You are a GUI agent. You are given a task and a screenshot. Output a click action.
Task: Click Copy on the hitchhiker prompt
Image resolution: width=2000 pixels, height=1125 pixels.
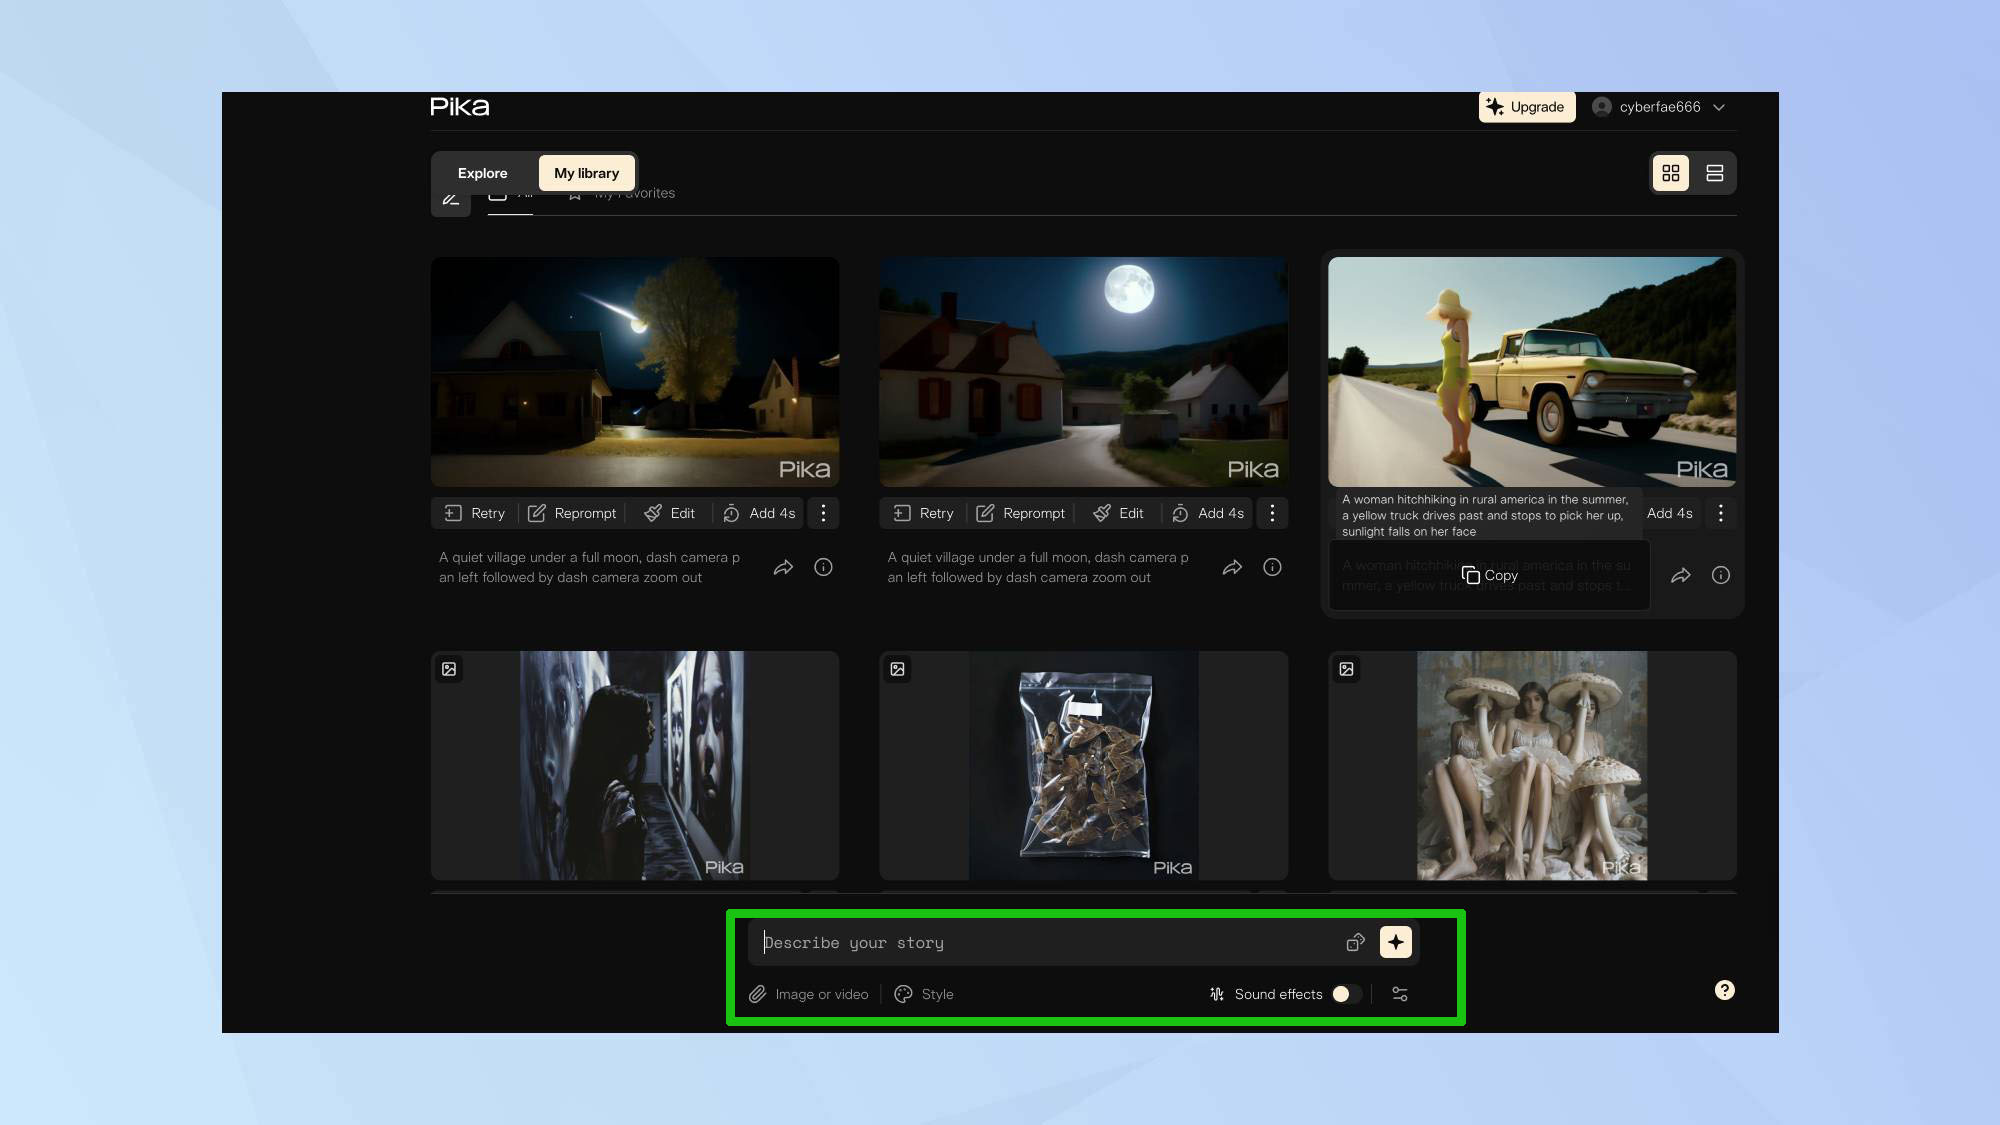click(1489, 575)
